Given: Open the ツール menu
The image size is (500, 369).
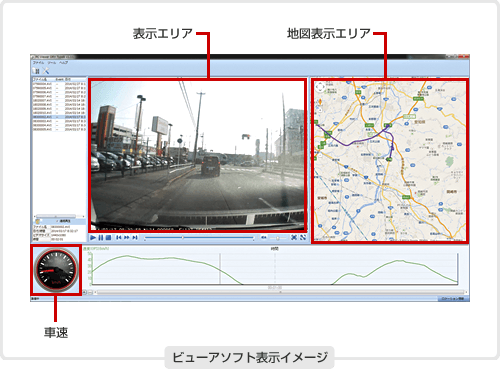Looking at the screenshot, I should point(52,63).
